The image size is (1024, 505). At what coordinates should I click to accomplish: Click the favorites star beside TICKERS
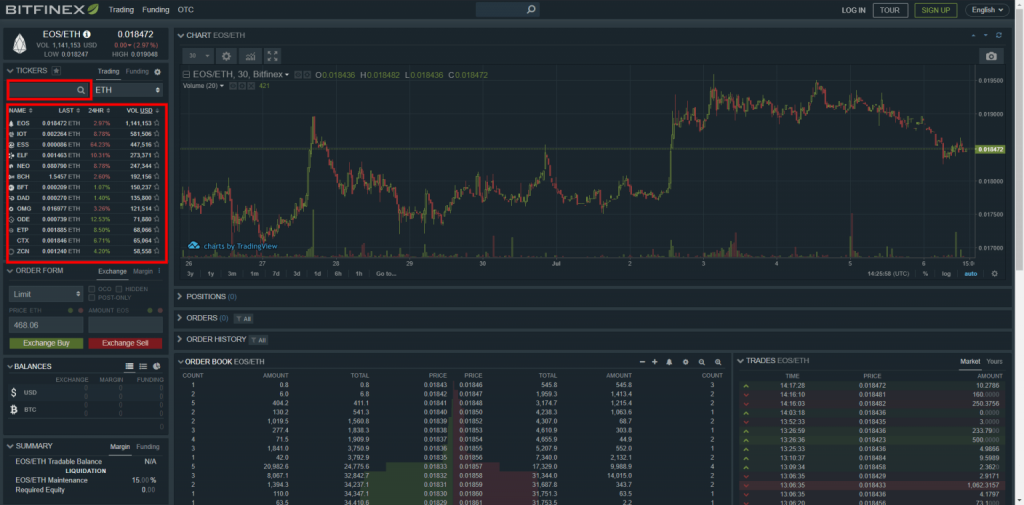(57, 71)
